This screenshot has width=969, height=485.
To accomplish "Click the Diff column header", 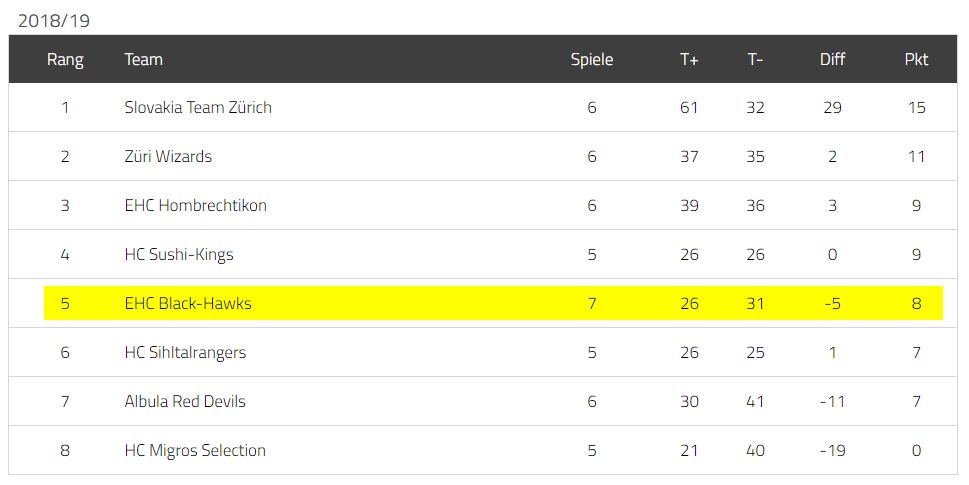I will pos(832,59).
